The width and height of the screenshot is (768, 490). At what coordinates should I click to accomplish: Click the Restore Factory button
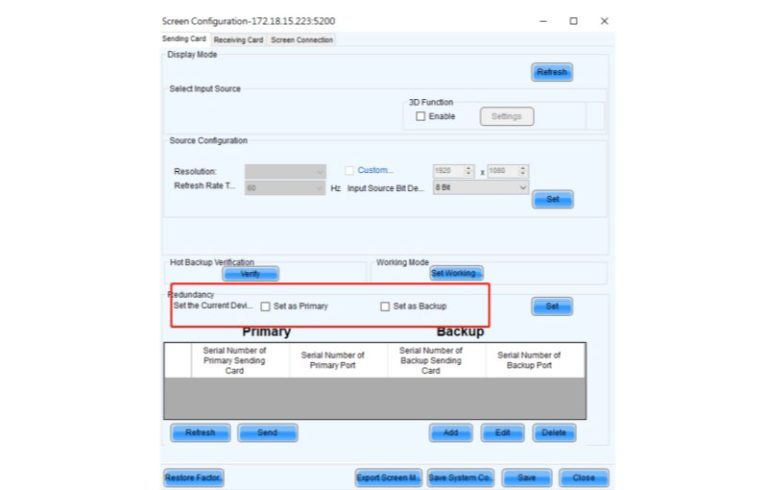point(194,478)
